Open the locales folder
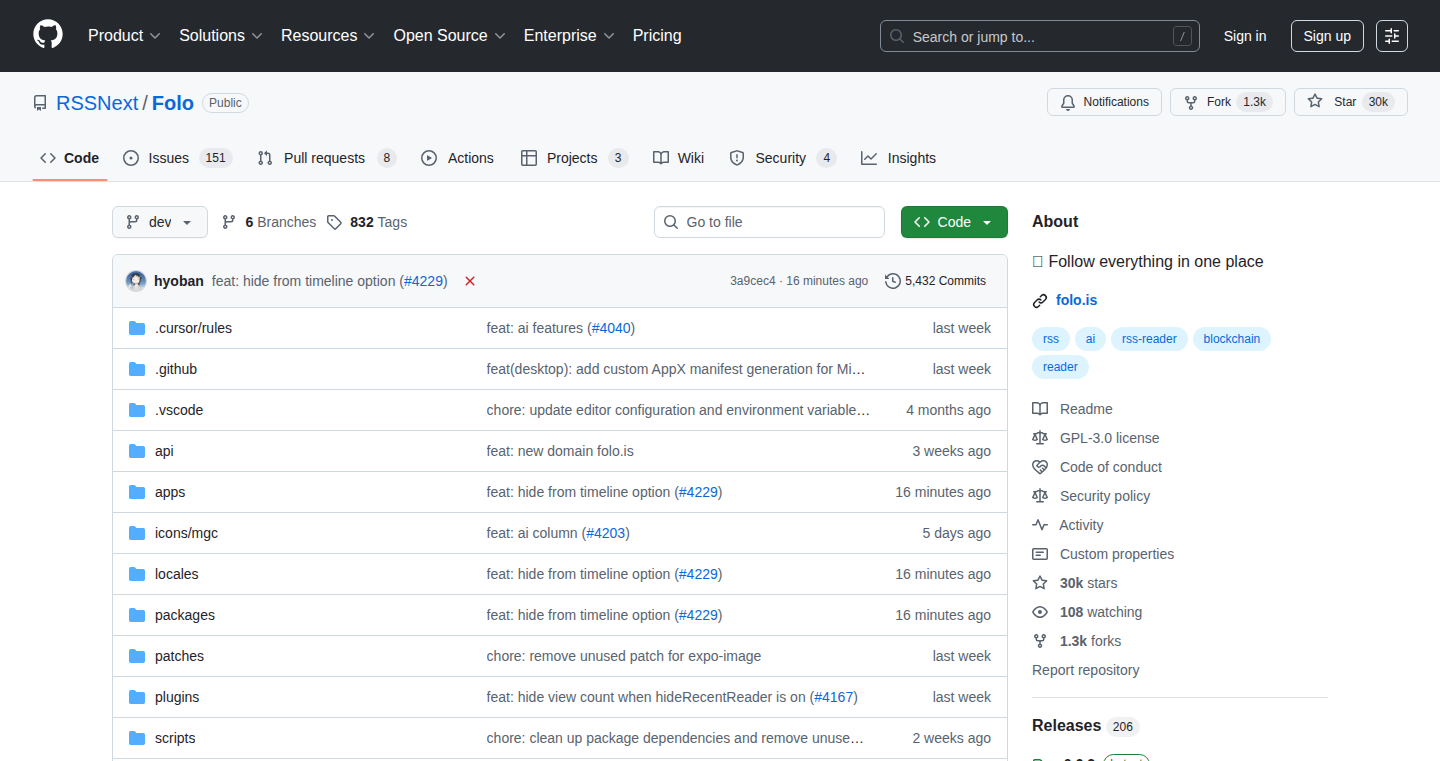 click(x=177, y=574)
